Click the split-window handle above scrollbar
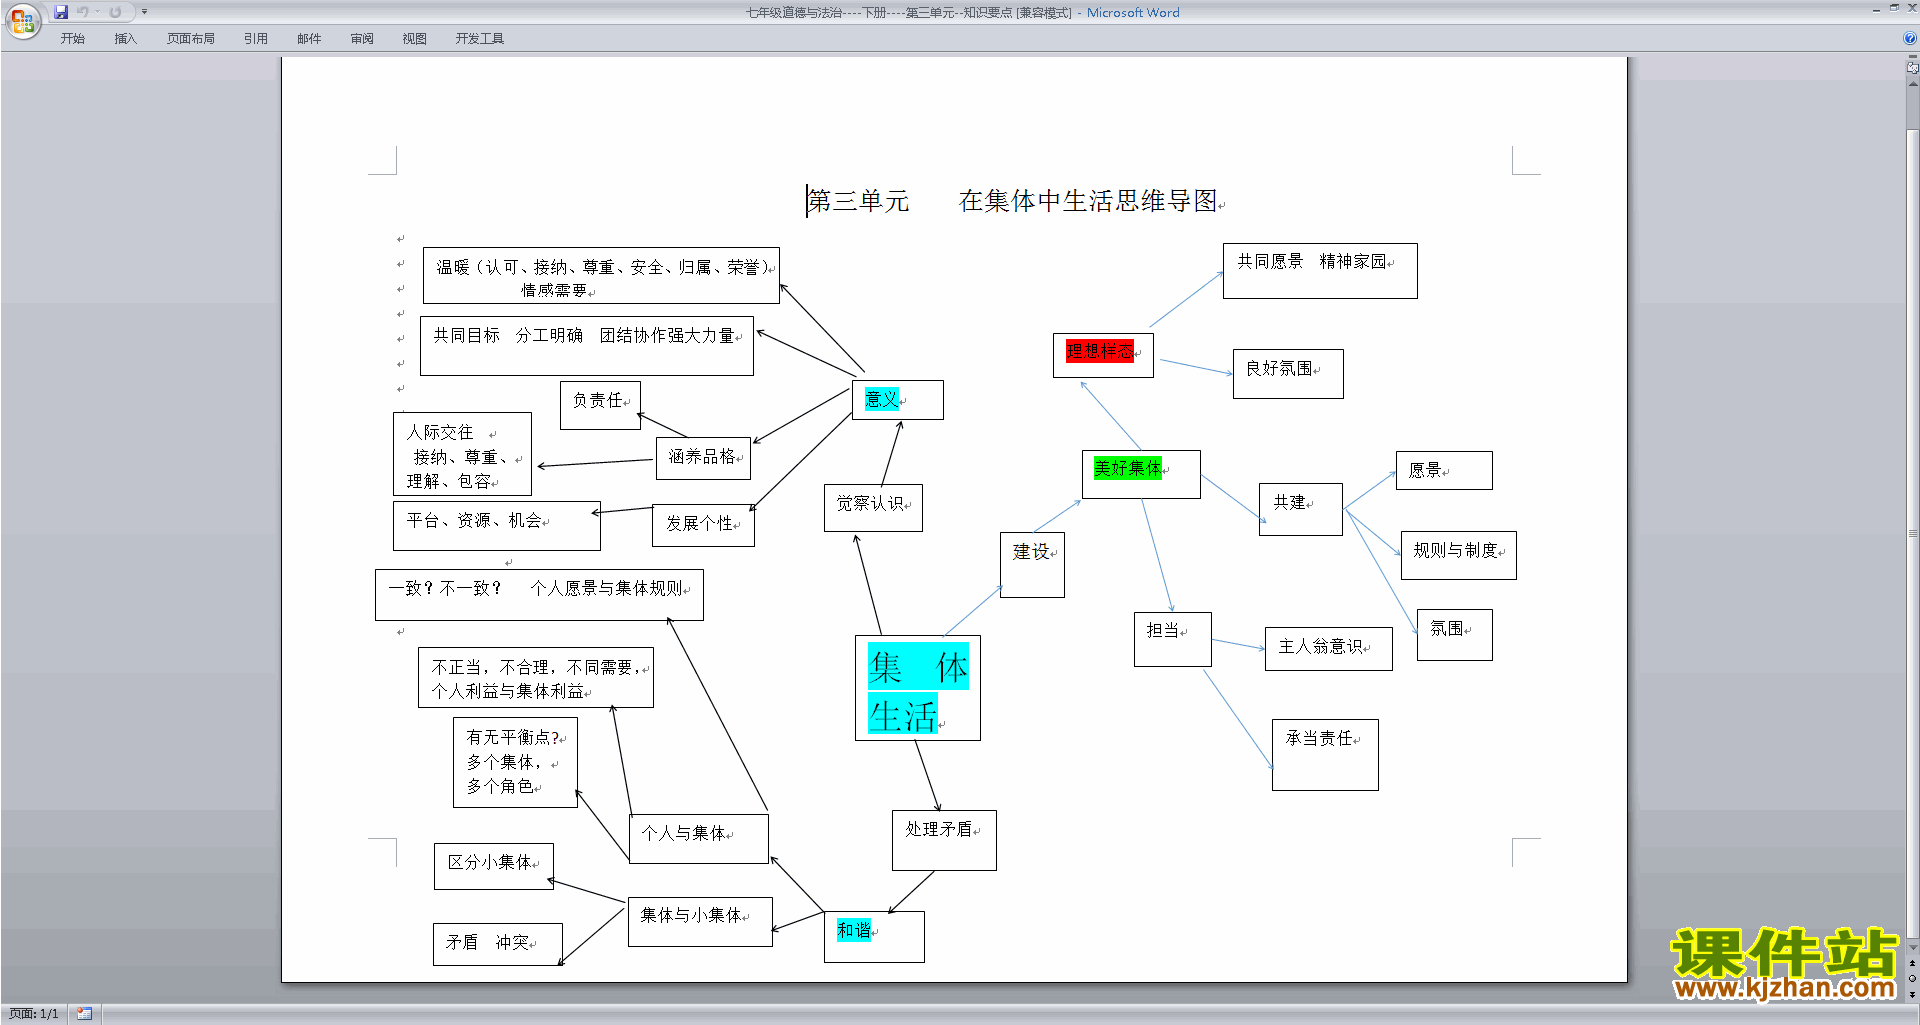The height and width of the screenshot is (1025, 1920). pos(1913,57)
